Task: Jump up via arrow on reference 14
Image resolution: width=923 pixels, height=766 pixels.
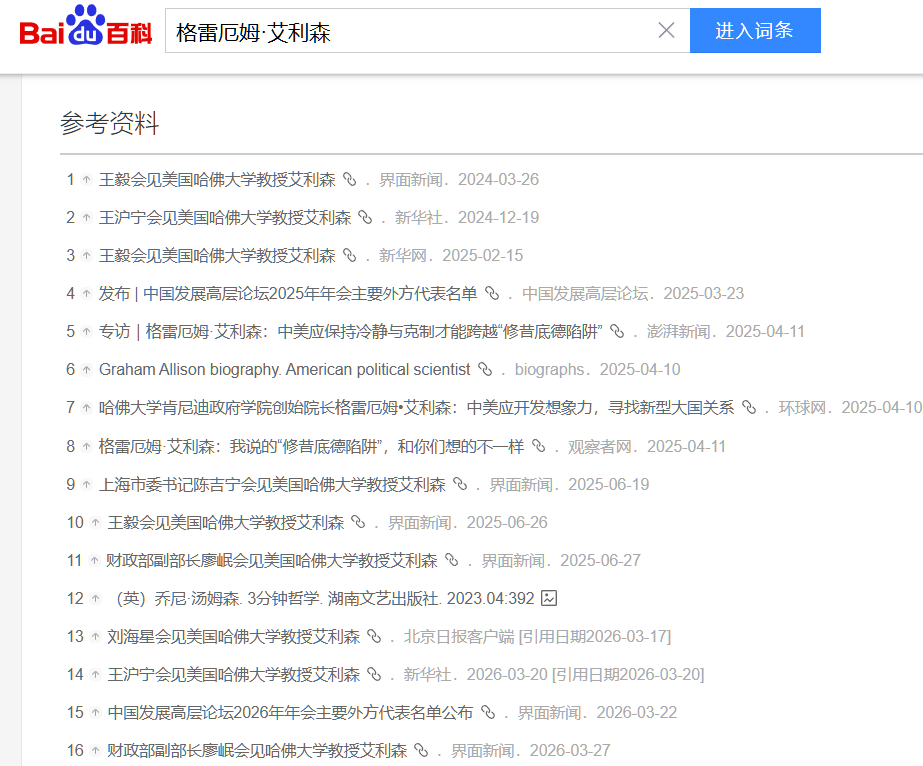Action: coord(95,675)
